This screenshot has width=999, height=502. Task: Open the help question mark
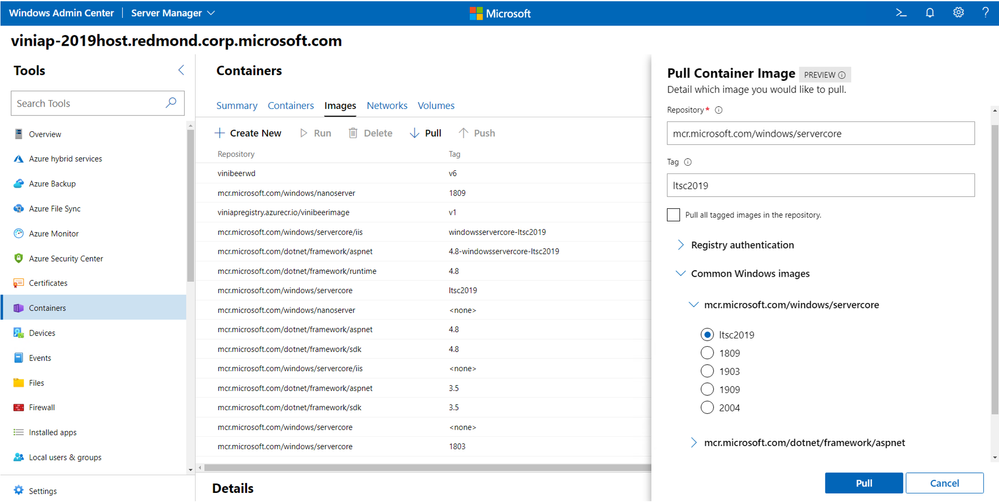click(985, 13)
